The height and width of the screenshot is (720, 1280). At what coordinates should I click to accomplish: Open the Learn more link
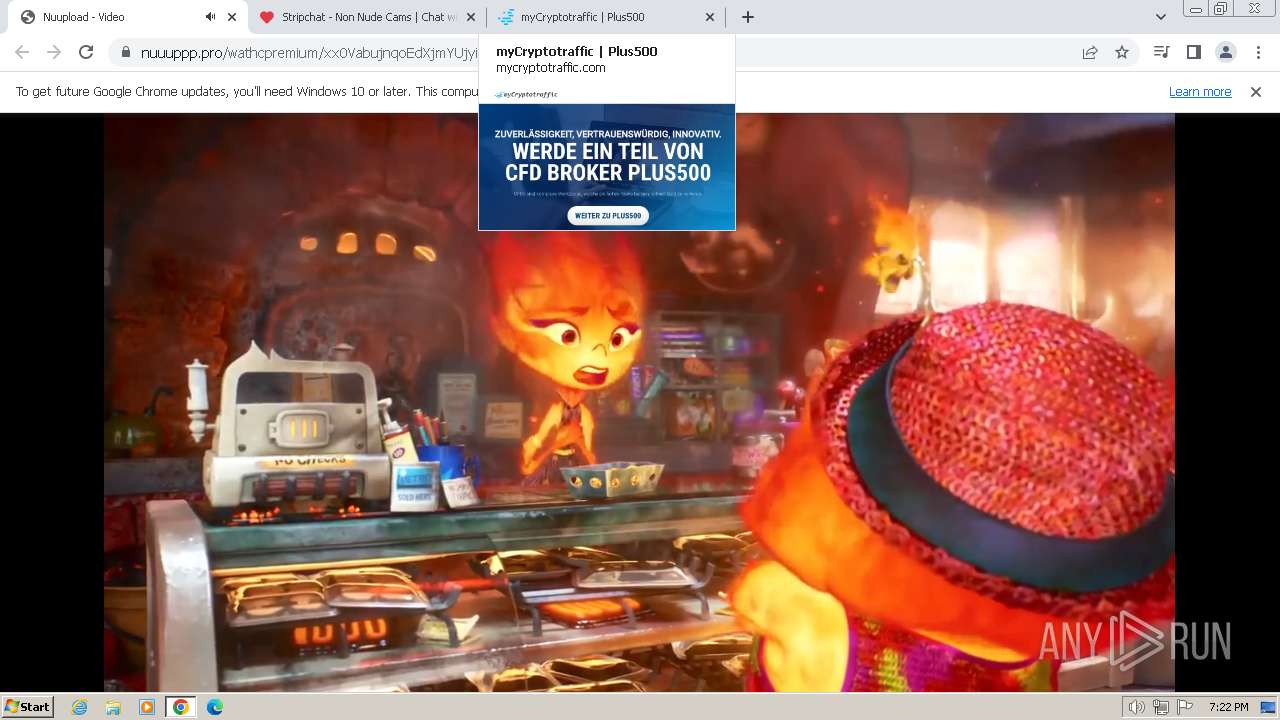pyautogui.click(x=1200, y=92)
